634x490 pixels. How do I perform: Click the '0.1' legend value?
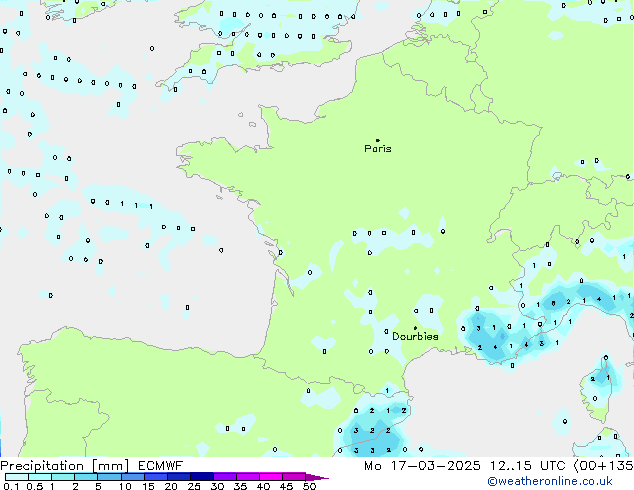tap(11, 486)
